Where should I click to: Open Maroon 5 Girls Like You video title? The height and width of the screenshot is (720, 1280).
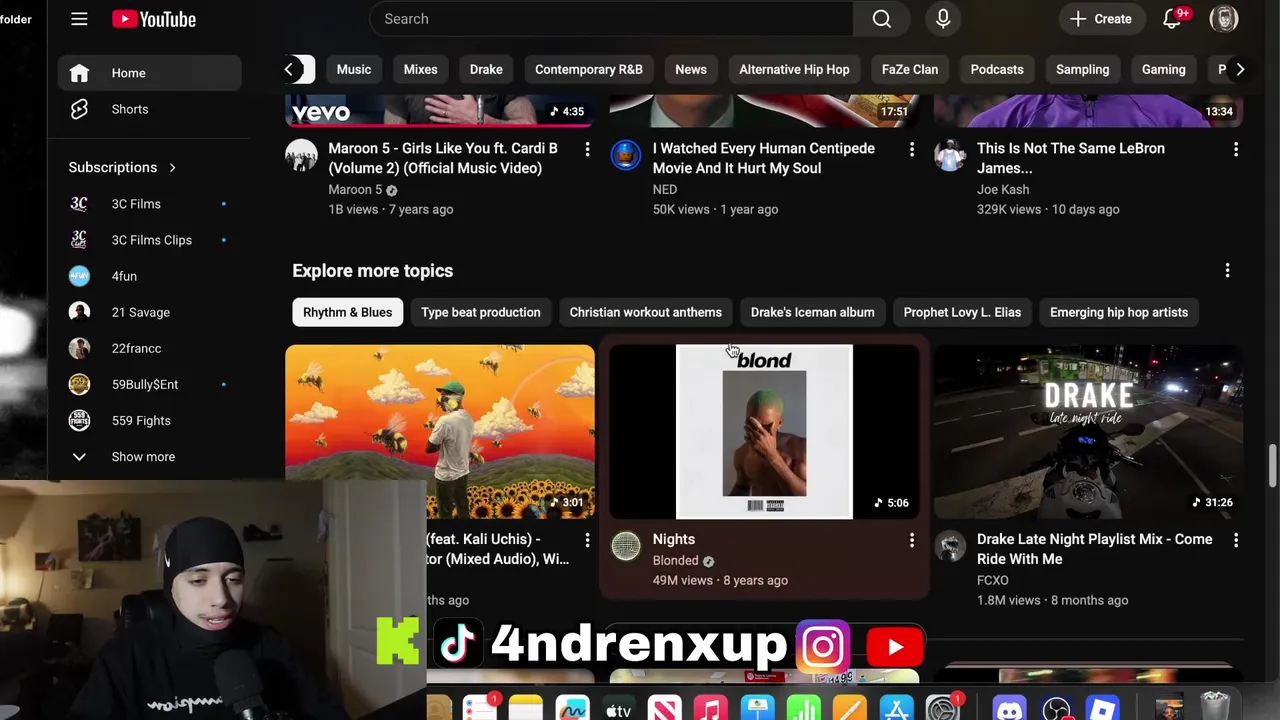[x=443, y=158]
